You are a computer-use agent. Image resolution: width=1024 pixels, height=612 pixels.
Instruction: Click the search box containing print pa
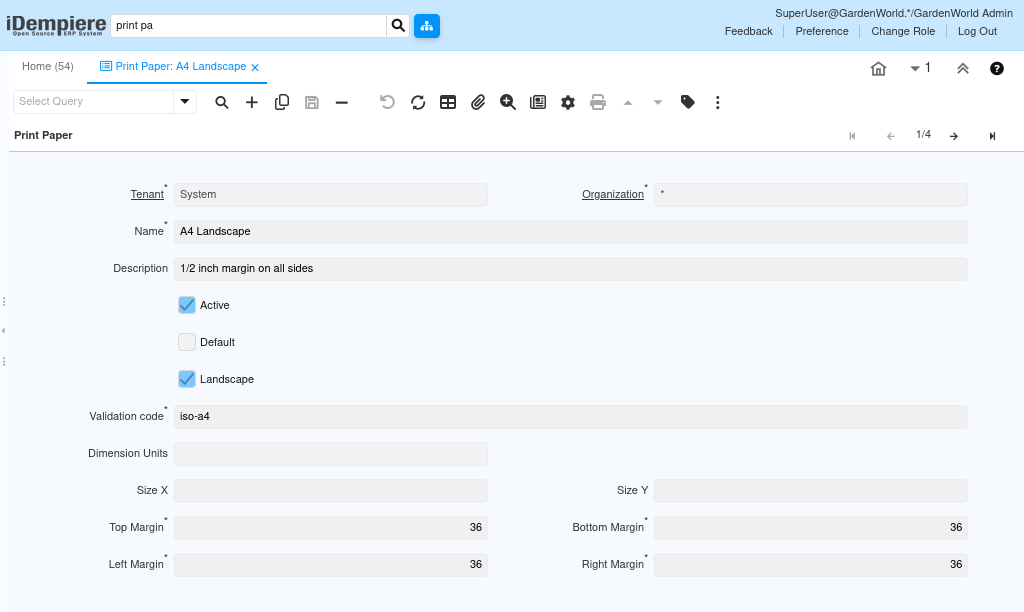249,25
